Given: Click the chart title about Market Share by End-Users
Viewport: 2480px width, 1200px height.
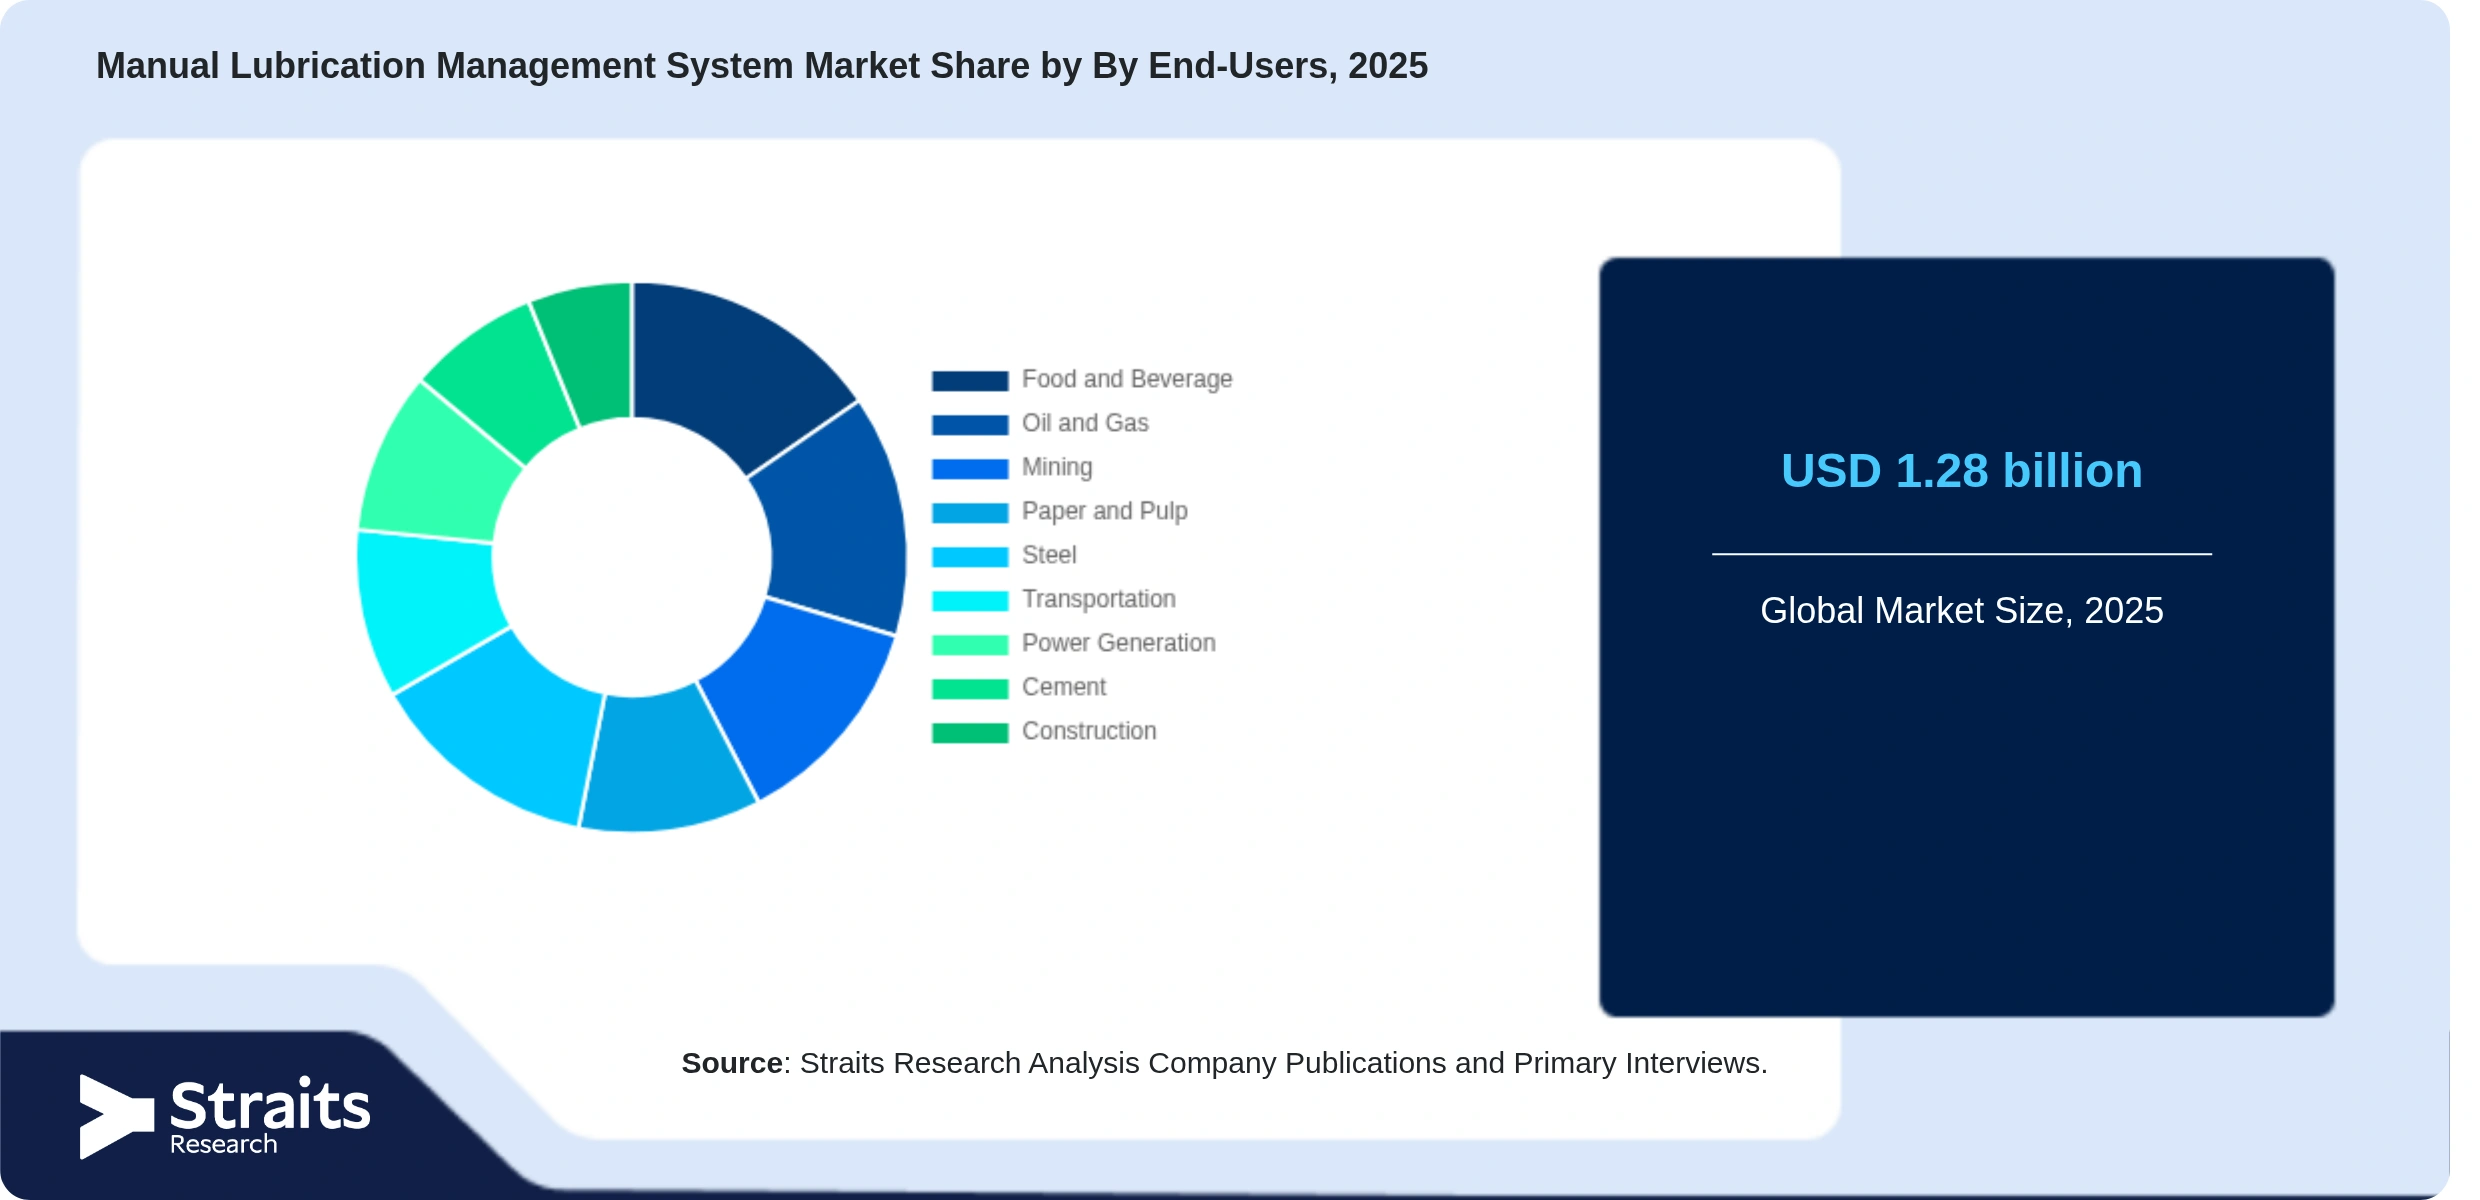Looking at the screenshot, I should (x=762, y=66).
